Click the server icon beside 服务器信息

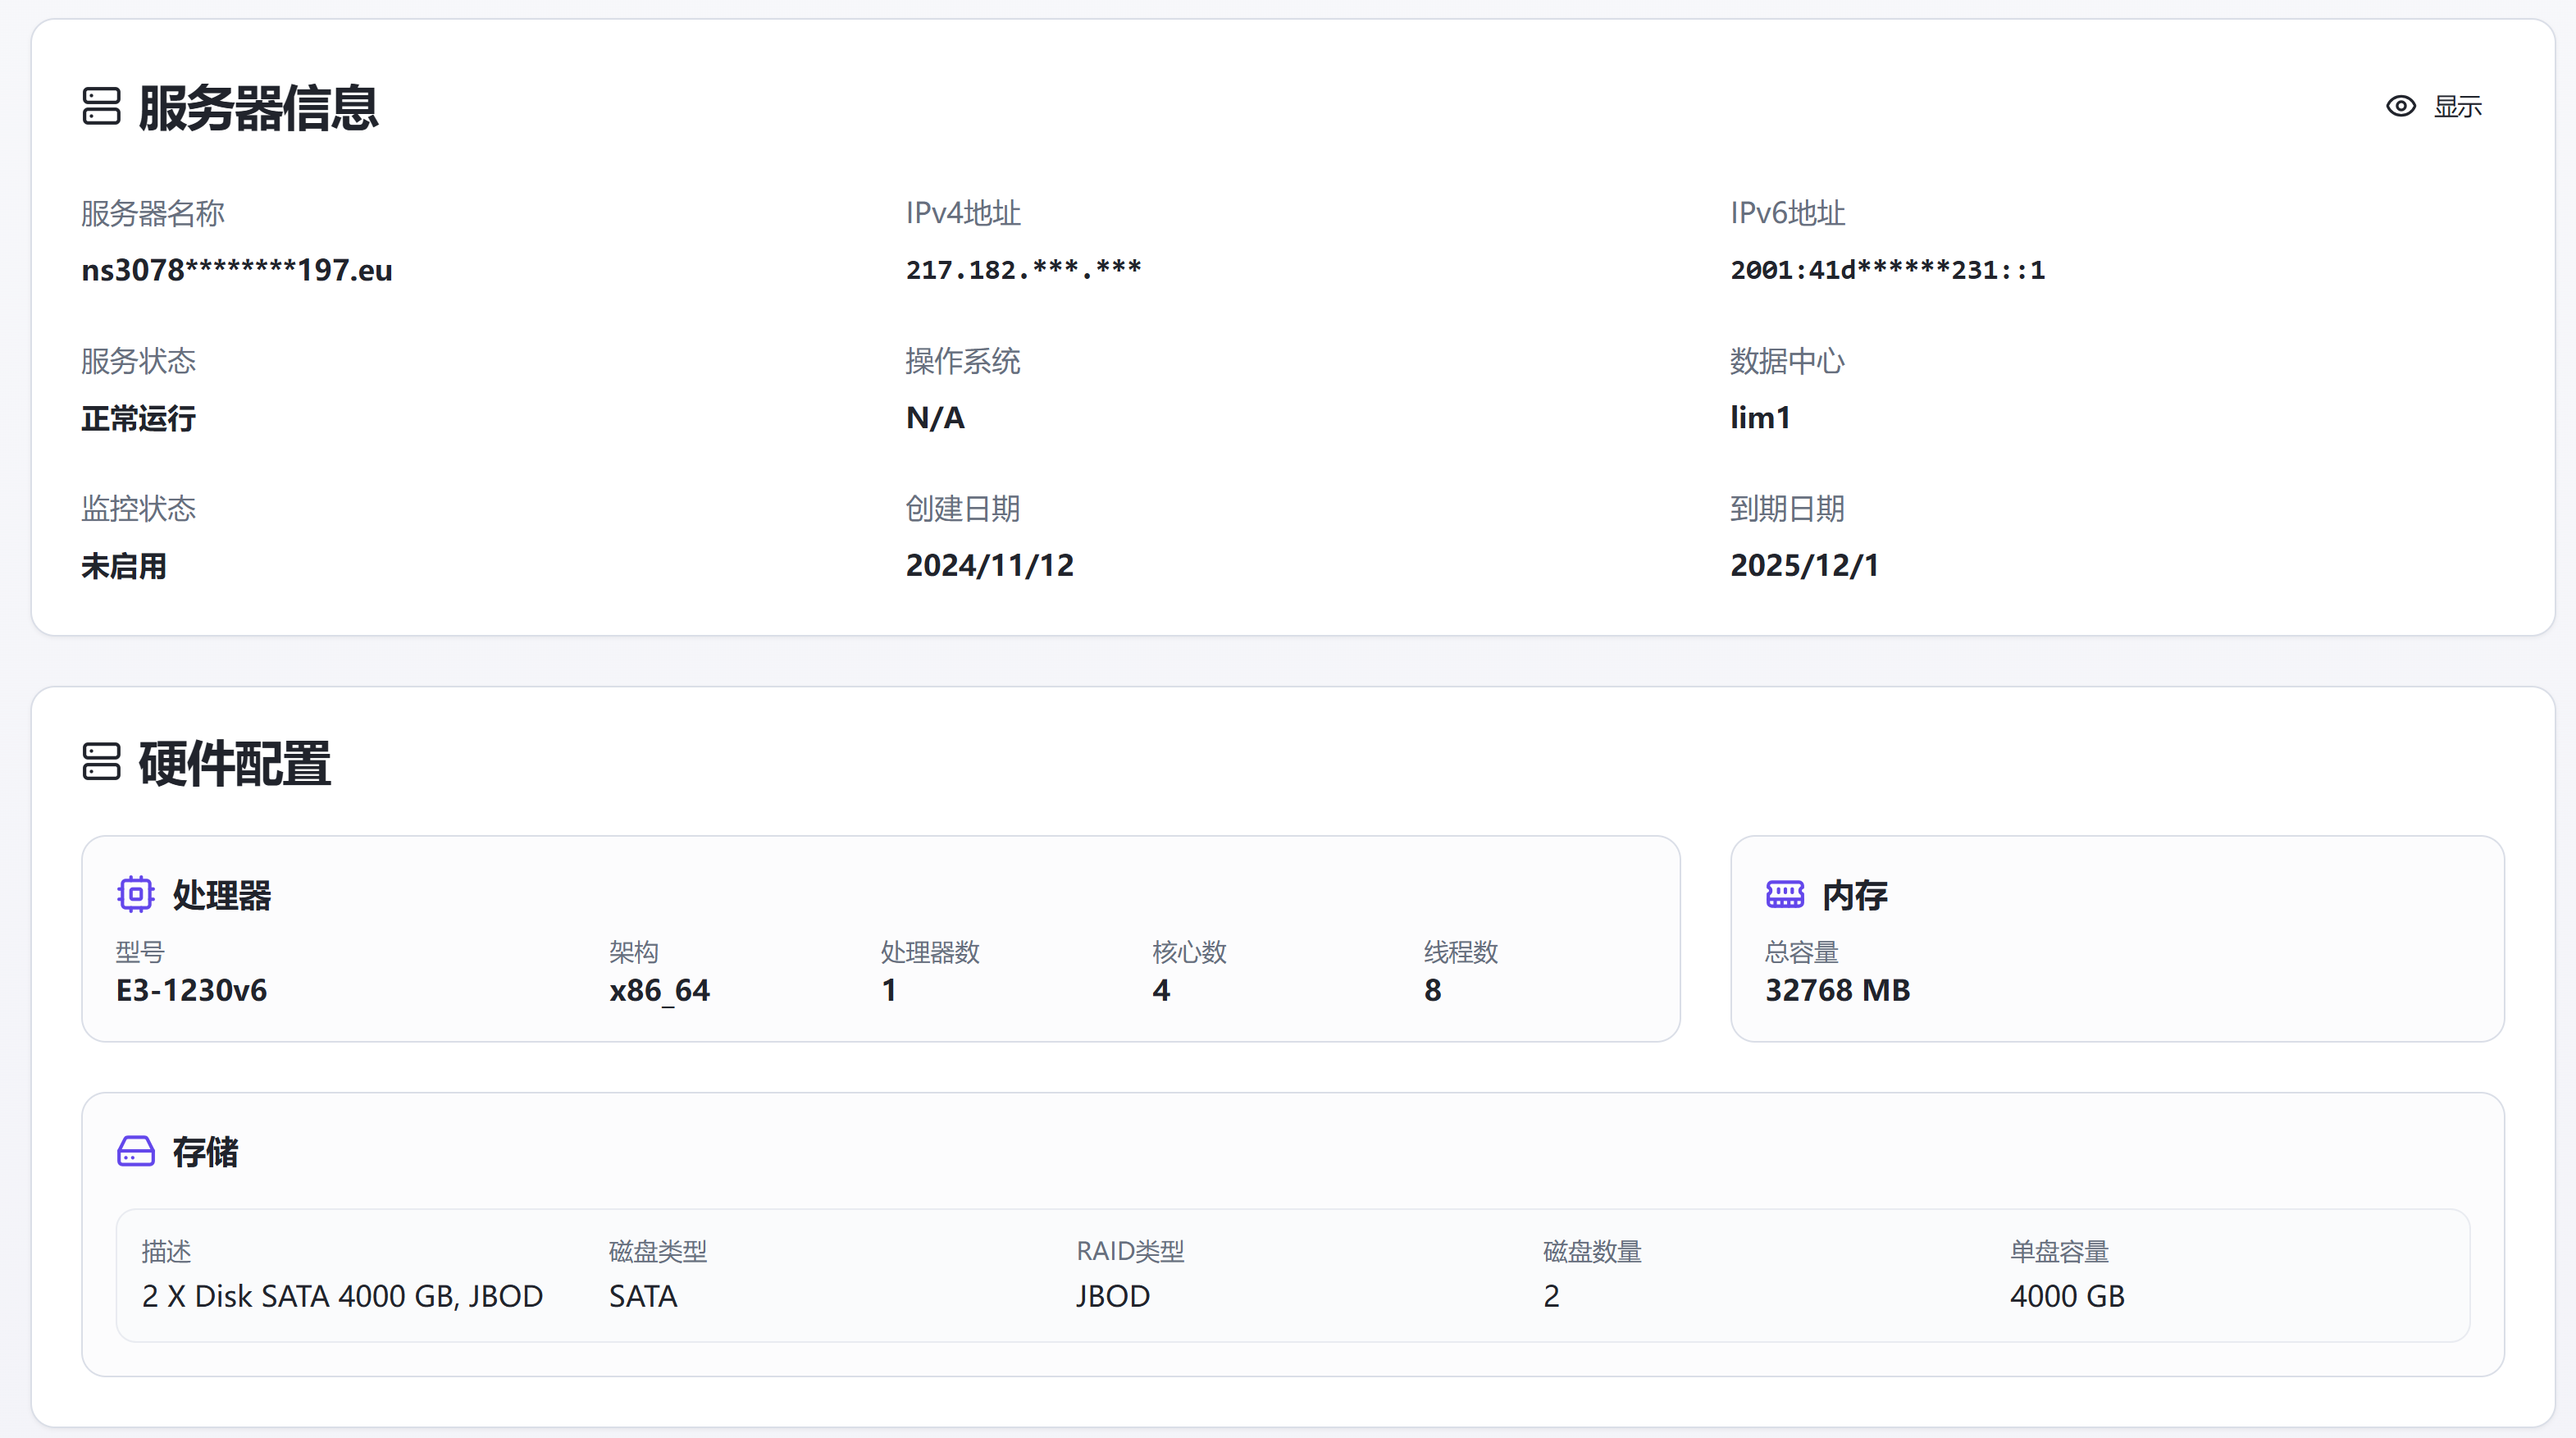(x=101, y=106)
